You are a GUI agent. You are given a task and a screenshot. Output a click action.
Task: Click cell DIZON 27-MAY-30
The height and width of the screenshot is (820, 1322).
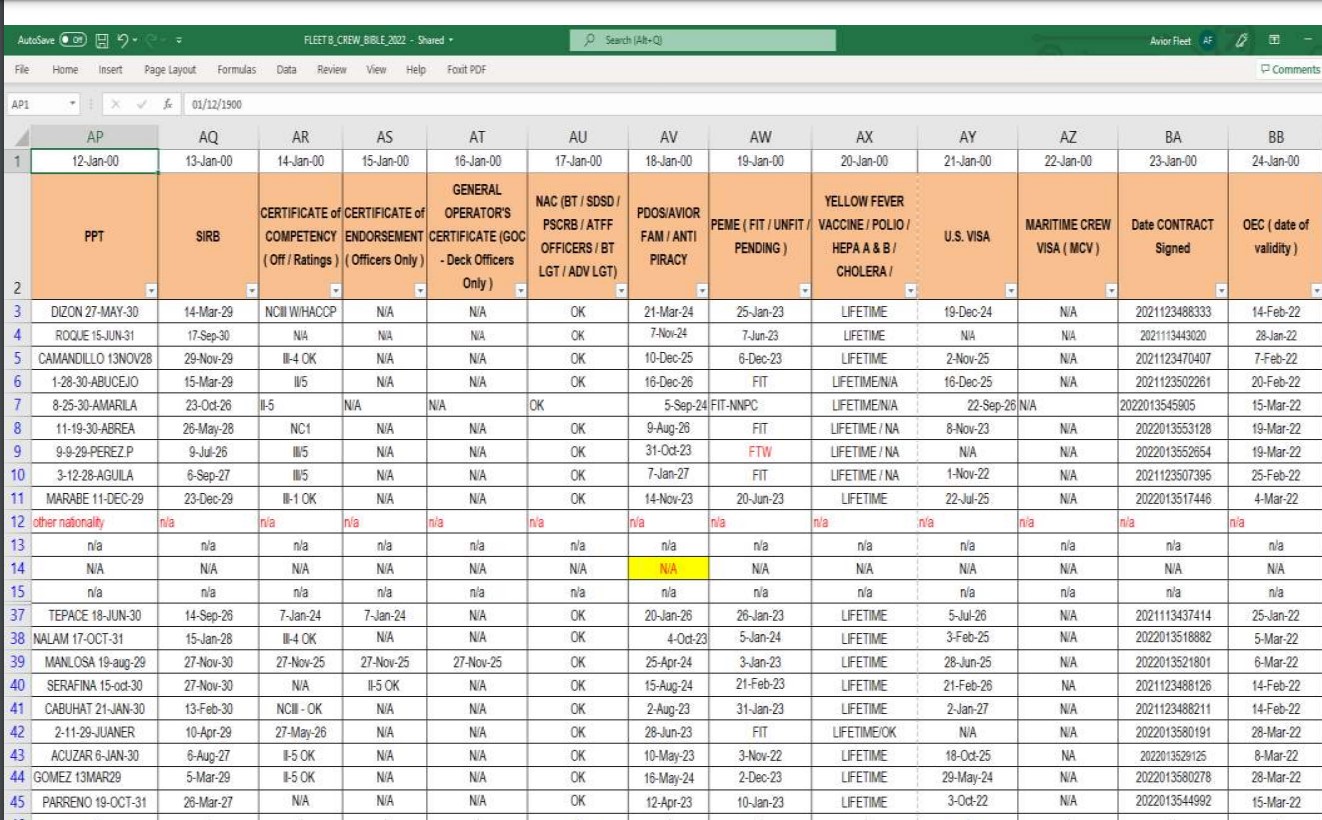pos(95,310)
